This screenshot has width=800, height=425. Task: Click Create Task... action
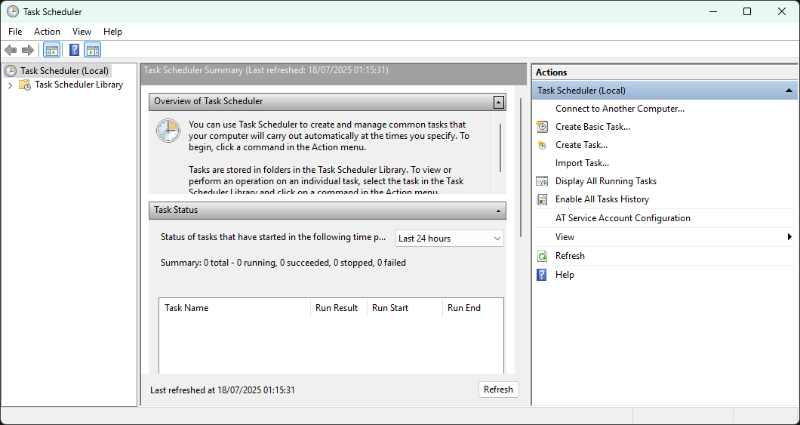coord(582,145)
